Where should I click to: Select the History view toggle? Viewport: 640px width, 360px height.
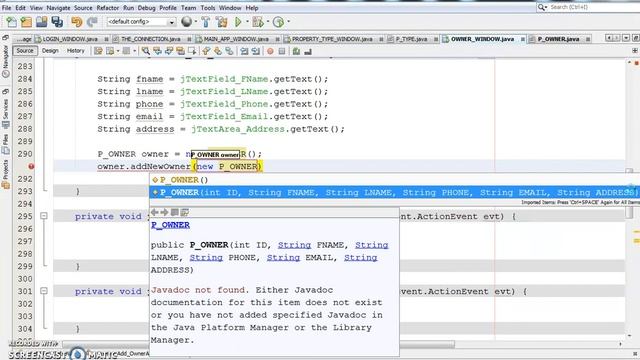(x=76, y=51)
